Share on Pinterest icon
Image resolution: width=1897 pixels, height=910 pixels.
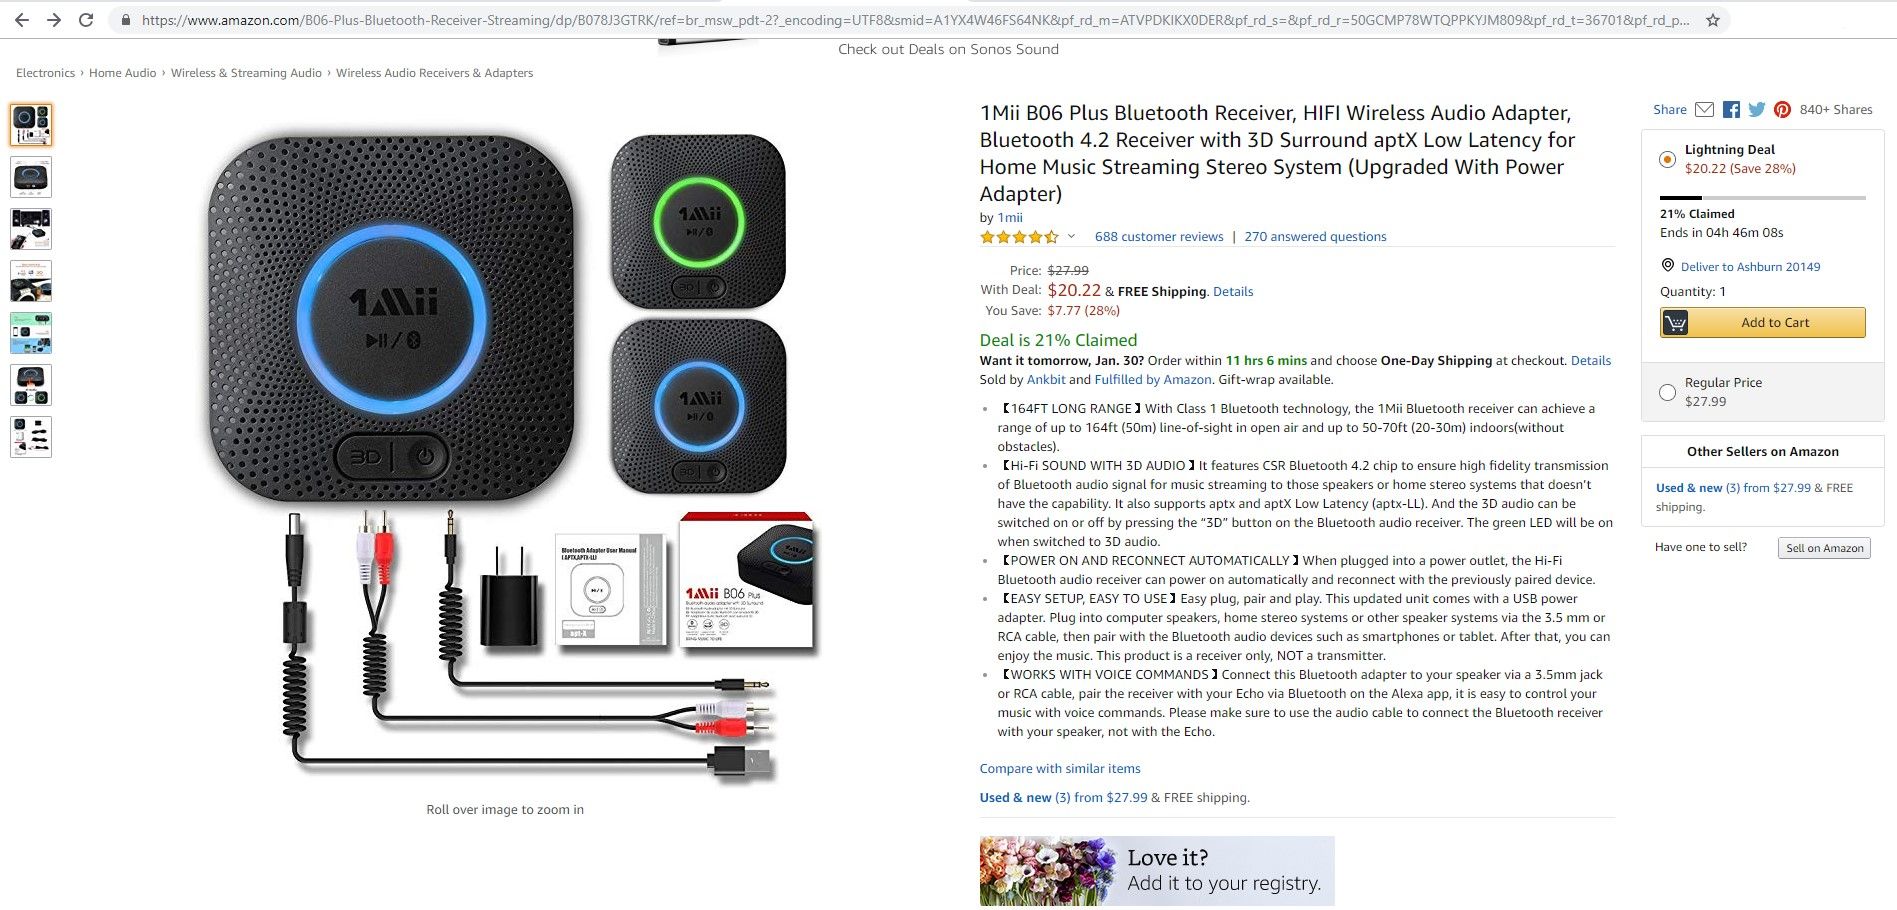click(x=1782, y=110)
